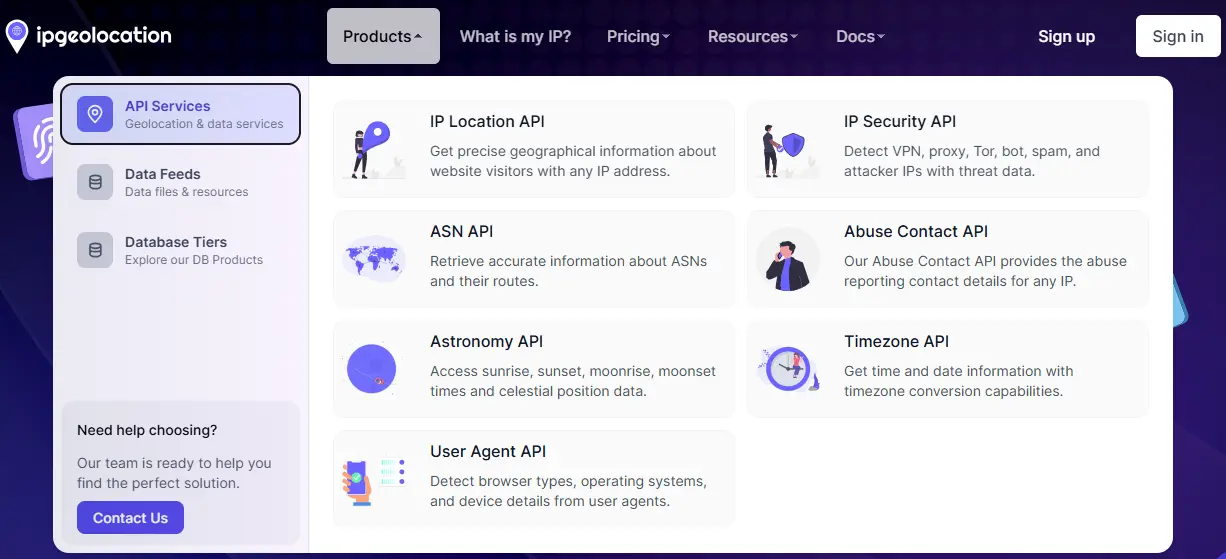Select the Database Tiers category
This screenshot has width=1226, height=559.
tap(180, 250)
